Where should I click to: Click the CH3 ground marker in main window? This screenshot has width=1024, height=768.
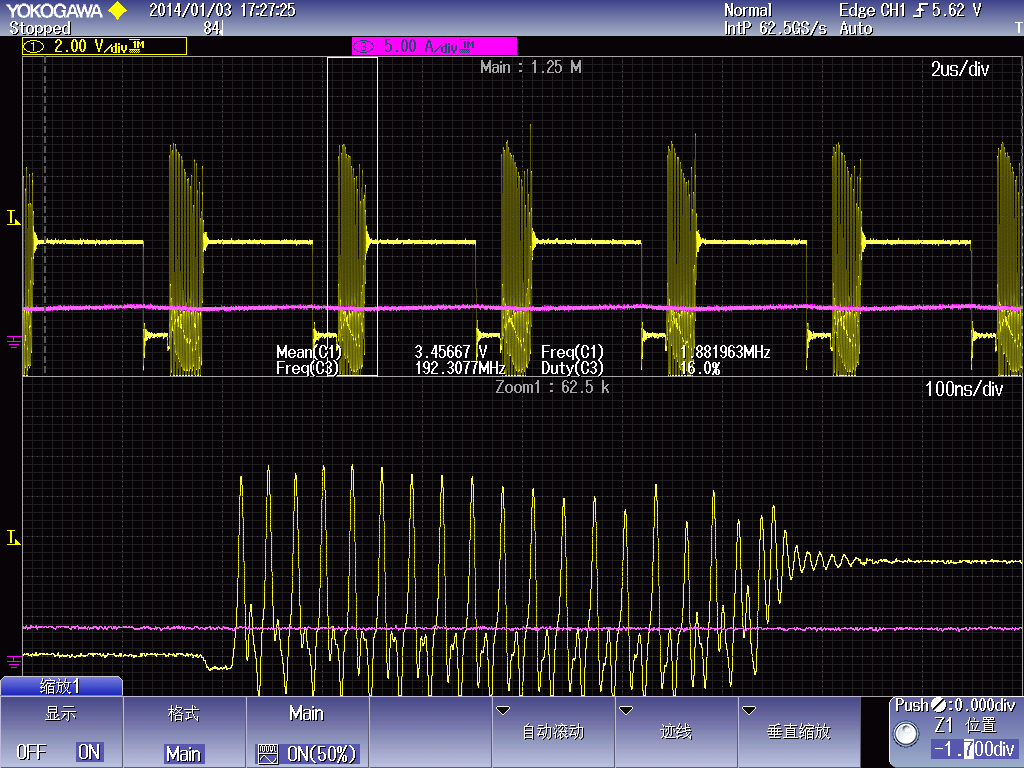click(13, 341)
